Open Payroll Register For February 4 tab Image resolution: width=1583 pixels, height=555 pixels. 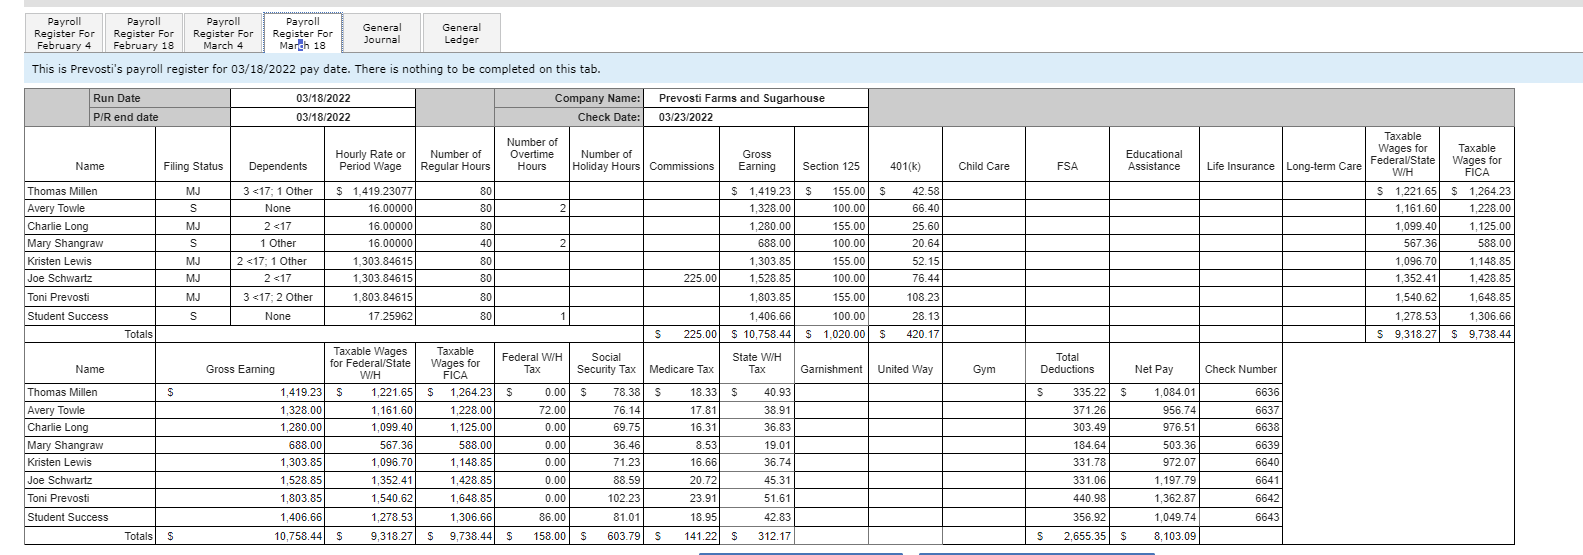tap(64, 33)
